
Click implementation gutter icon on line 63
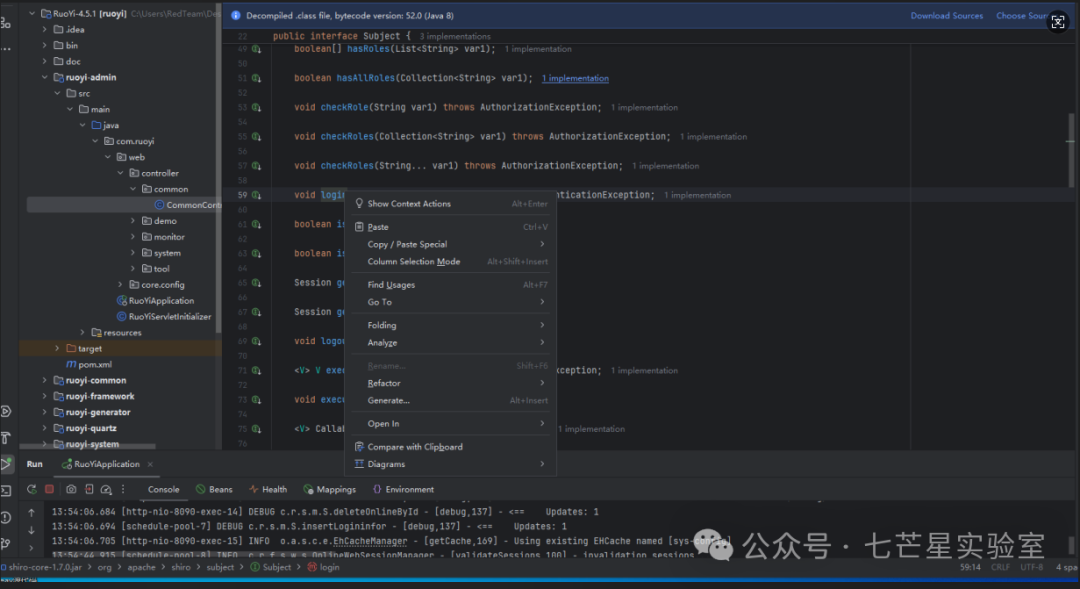pyautogui.click(x=256, y=254)
